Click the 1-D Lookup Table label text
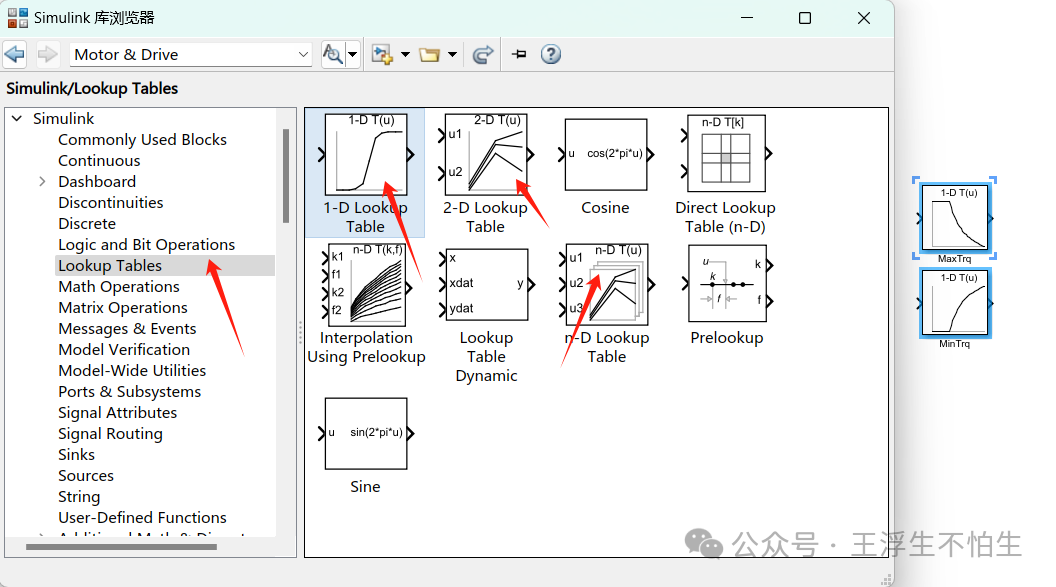This screenshot has width=1056, height=587. pos(365,217)
